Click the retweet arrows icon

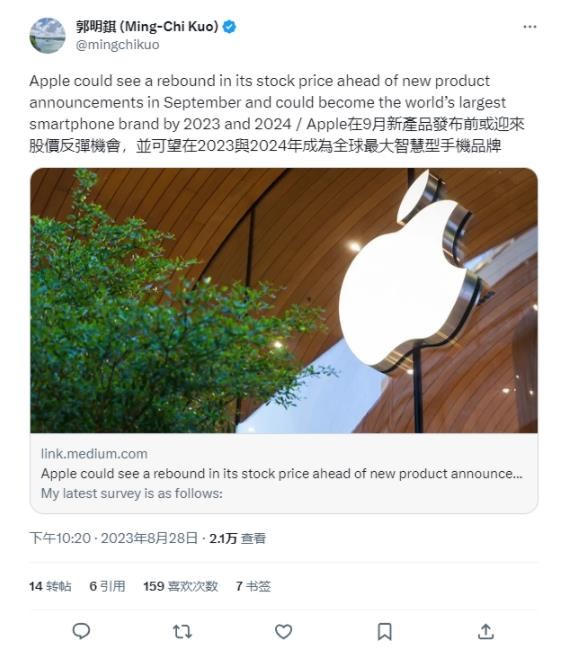(x=182, y=631)
